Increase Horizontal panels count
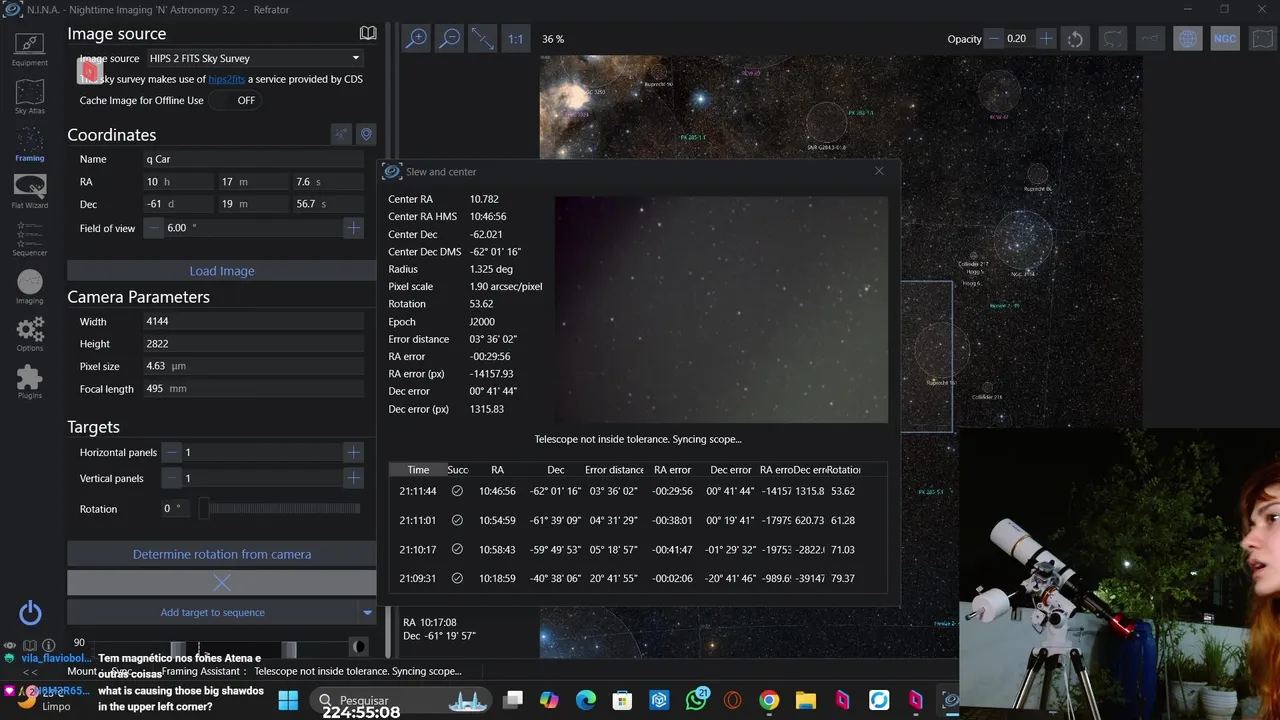Viewport: 1280px width, 720px height. 353,452
